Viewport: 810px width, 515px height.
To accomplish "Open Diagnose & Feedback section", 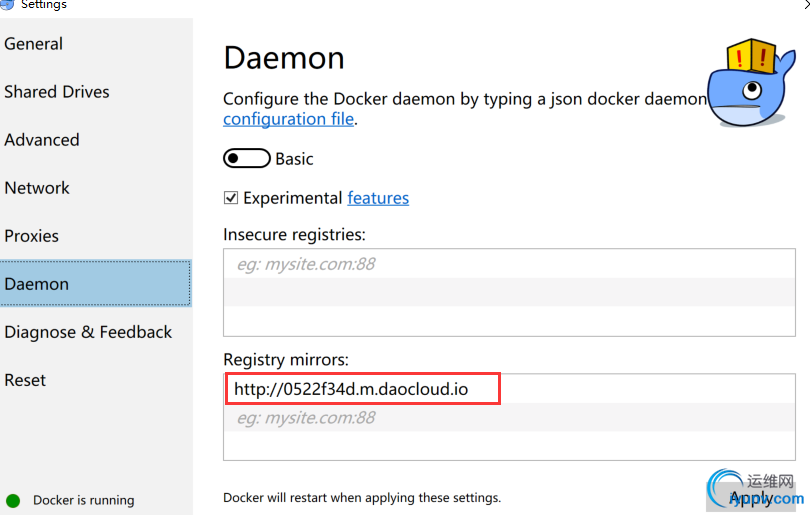I will tap(88, 332).
